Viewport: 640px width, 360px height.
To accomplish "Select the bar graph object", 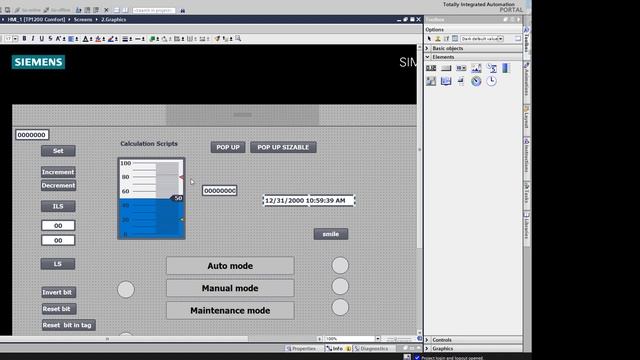I will [151, 198].
